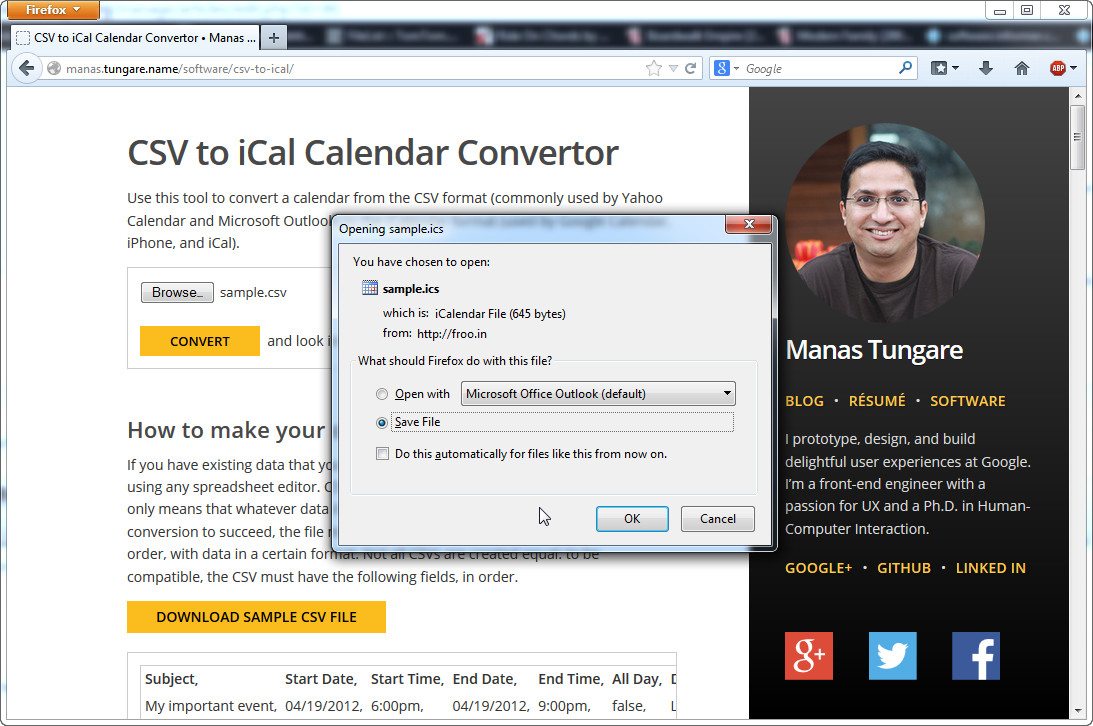Expand the bookmarks menu arrow
Screen dimensions: 1093x726
coord(955,68)
